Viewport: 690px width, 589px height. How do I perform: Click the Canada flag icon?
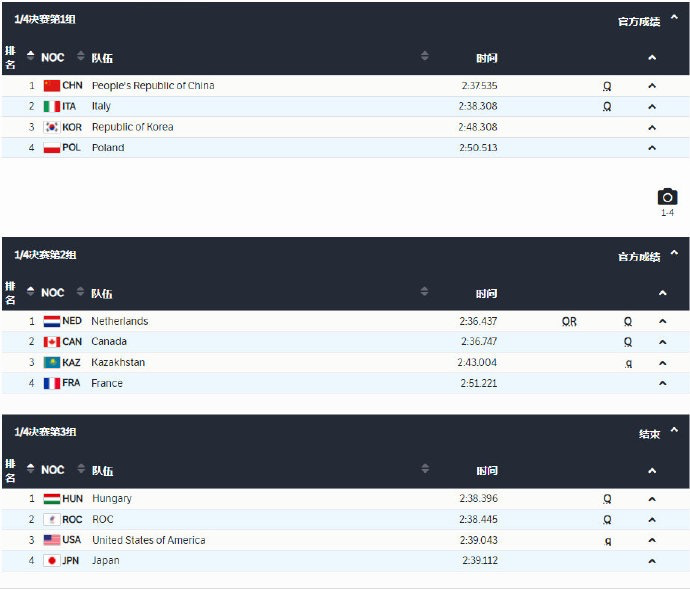[x=51, y=342]
